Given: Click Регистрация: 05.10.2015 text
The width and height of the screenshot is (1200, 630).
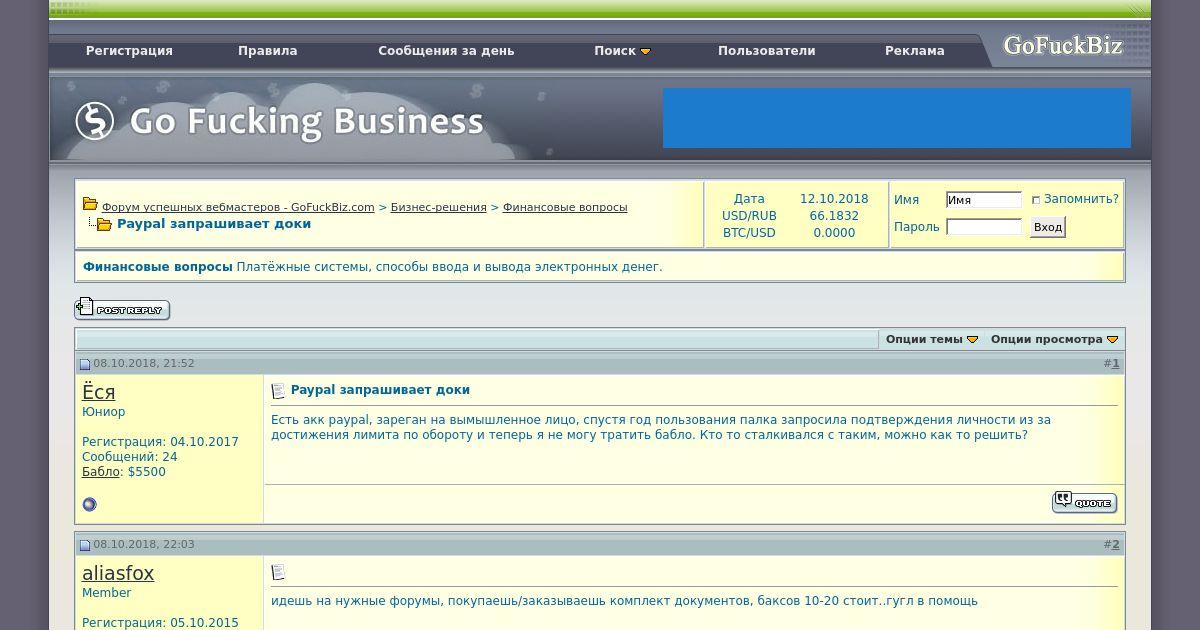Looking at the screenshot, I should 160,623.
